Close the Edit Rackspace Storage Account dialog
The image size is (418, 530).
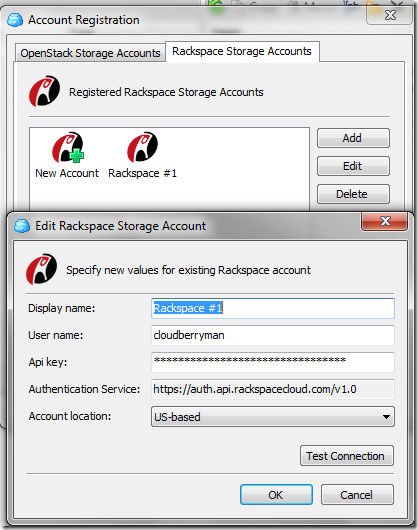(385, 221)
